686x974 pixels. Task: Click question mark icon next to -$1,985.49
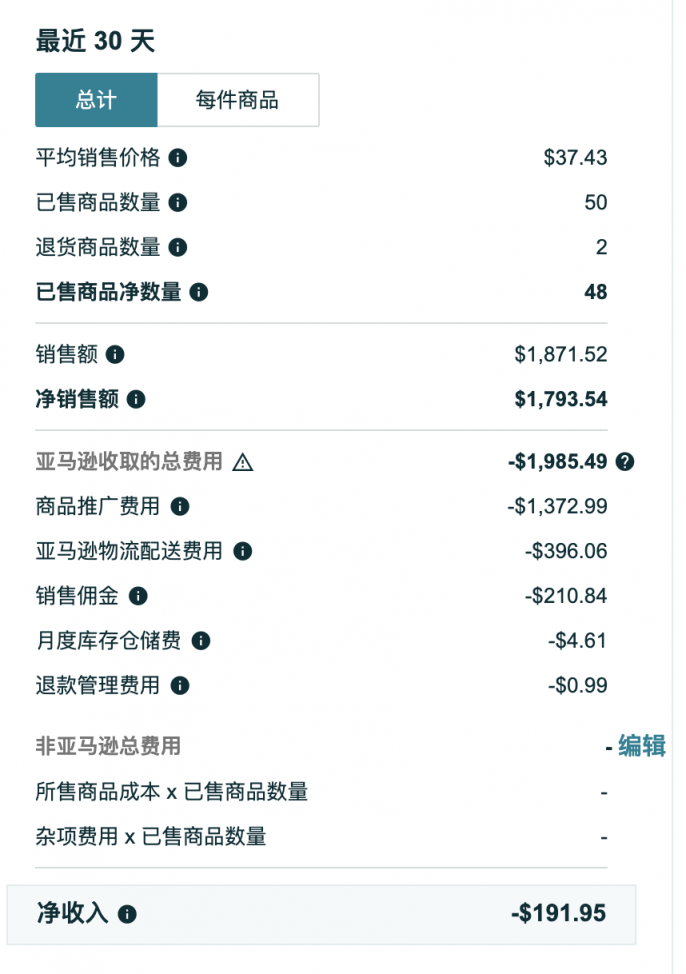pos(624,462)
